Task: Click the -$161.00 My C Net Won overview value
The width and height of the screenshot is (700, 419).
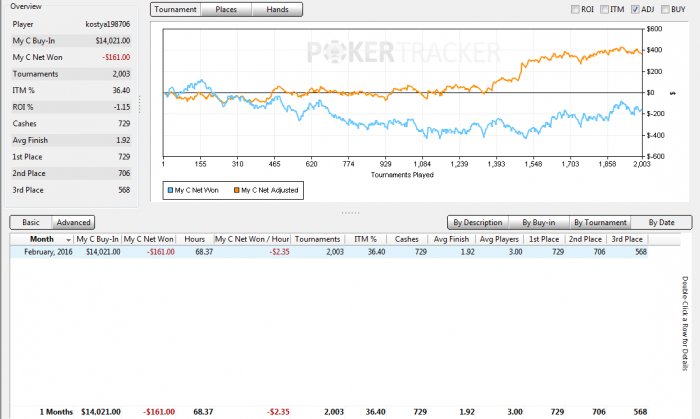Action: [x=116, y=57]
